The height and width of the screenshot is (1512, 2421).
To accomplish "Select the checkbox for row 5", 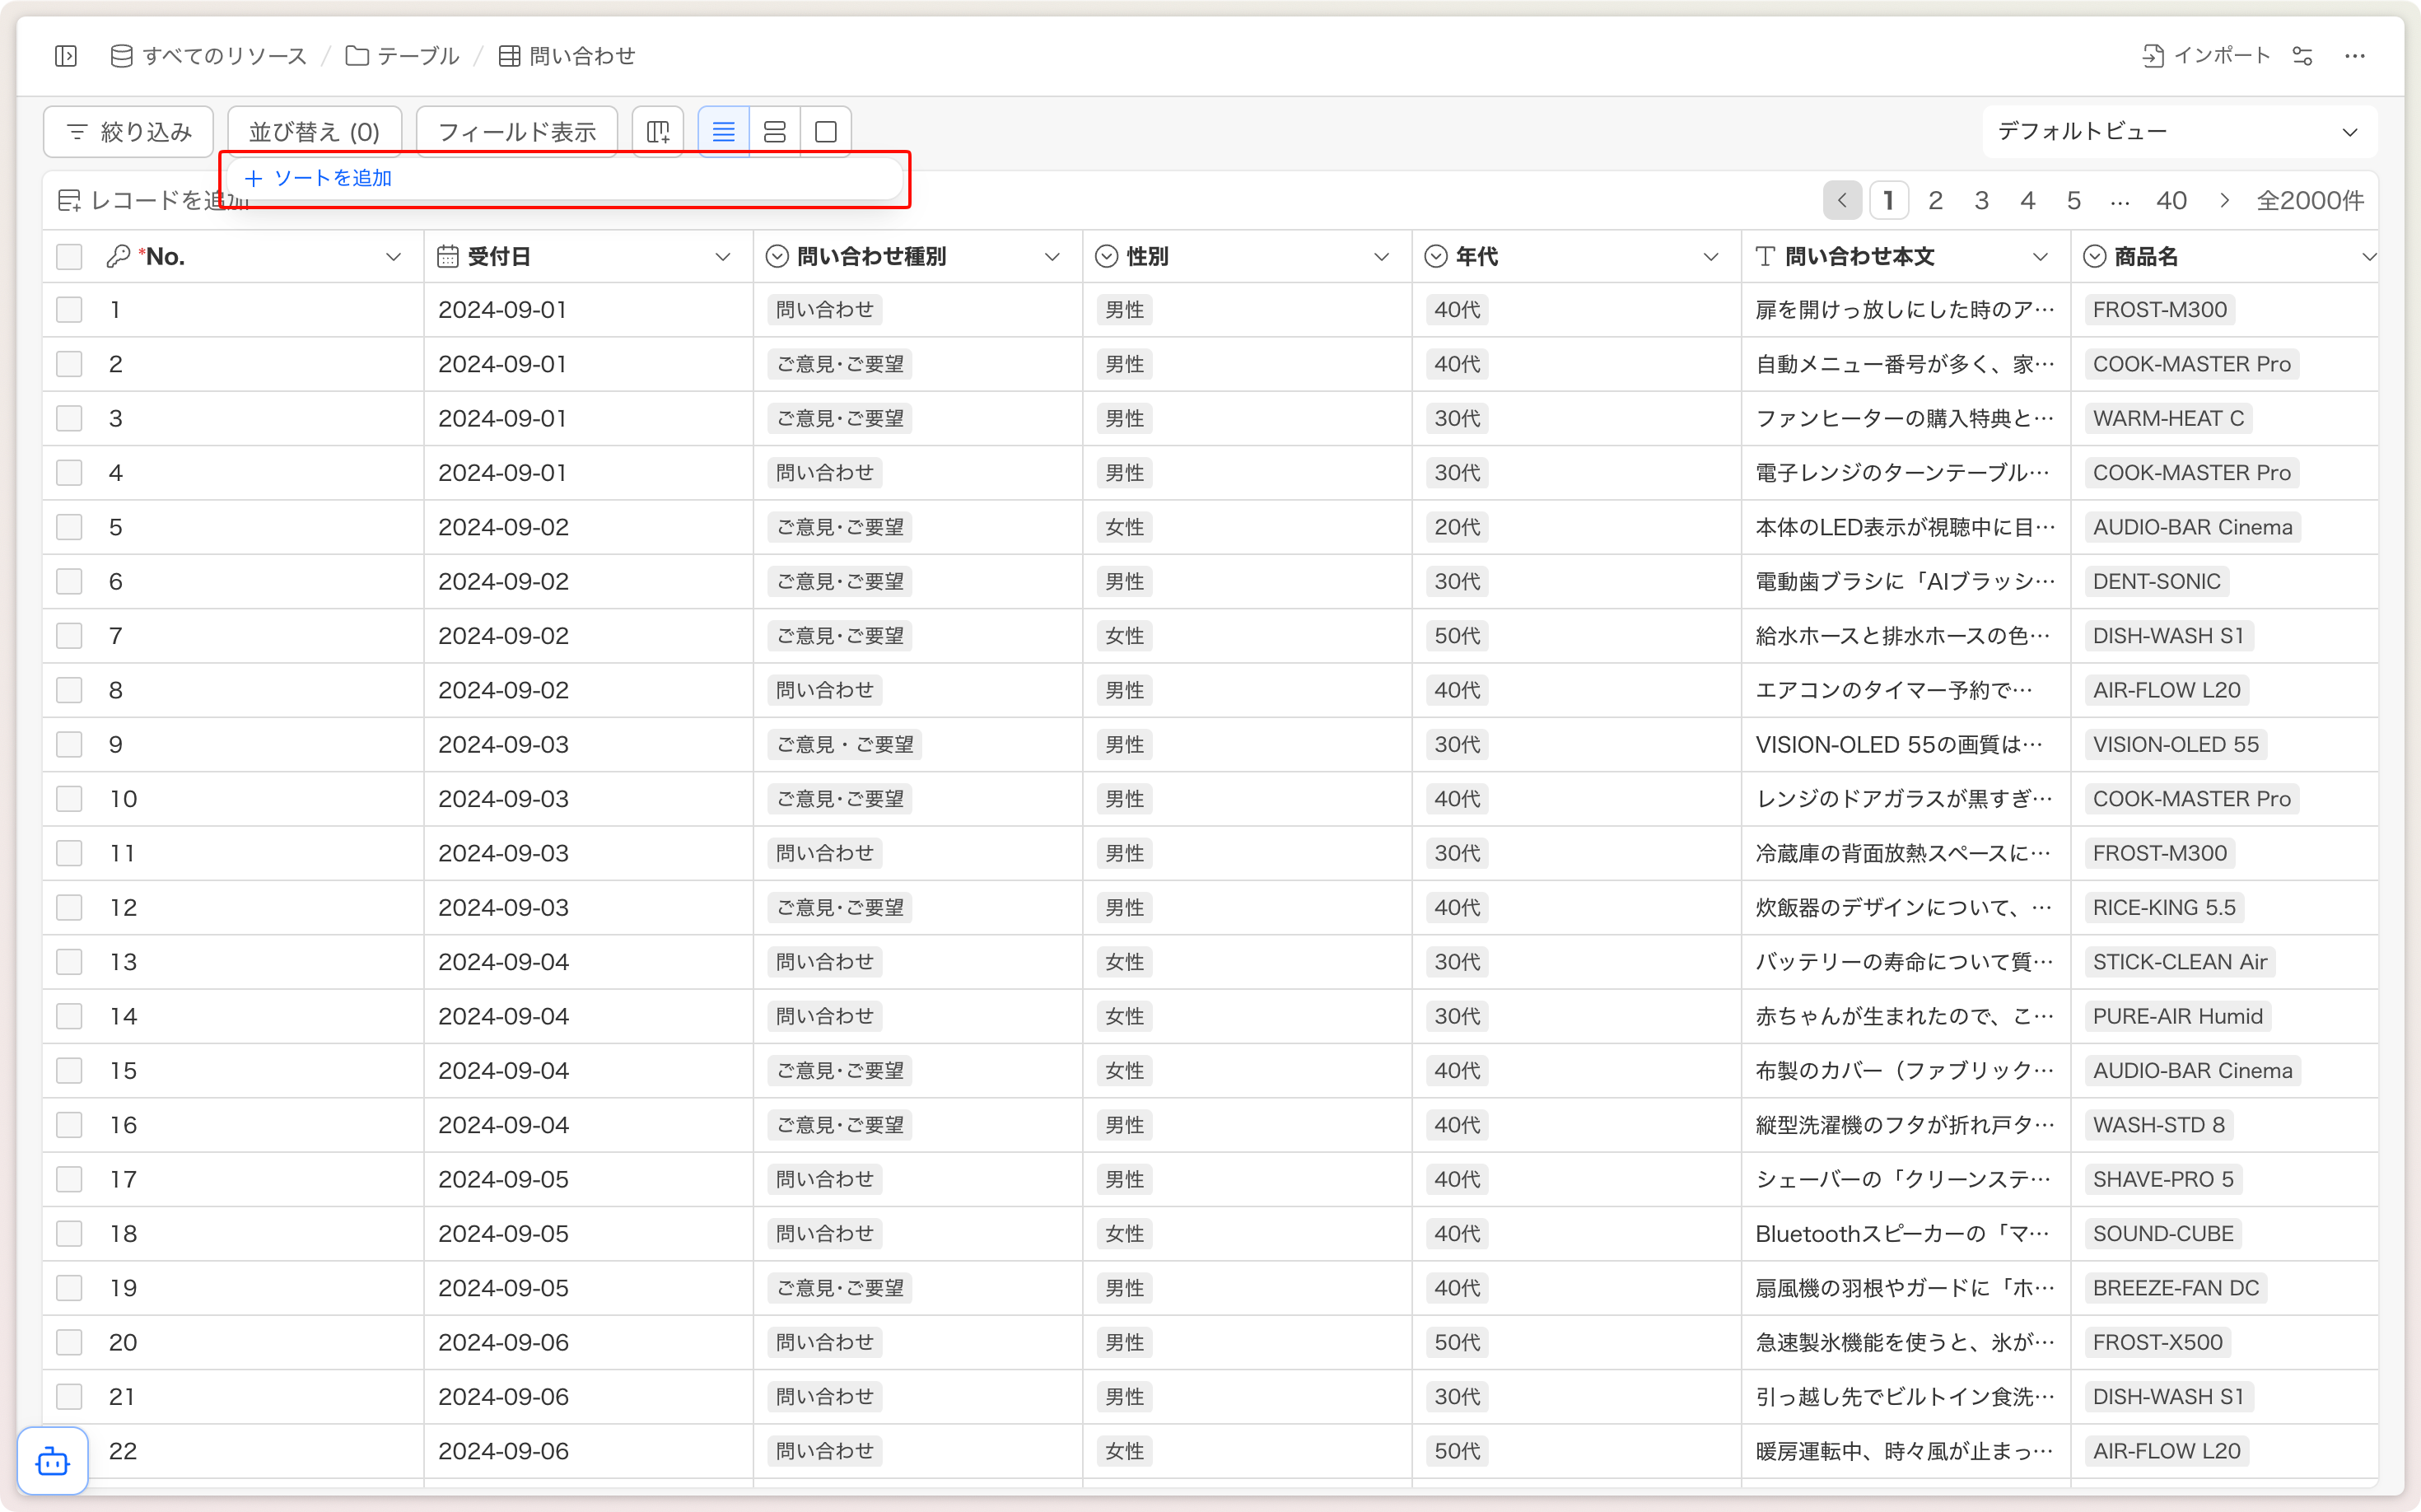I will pyautogui.click(x=69, y=527).
